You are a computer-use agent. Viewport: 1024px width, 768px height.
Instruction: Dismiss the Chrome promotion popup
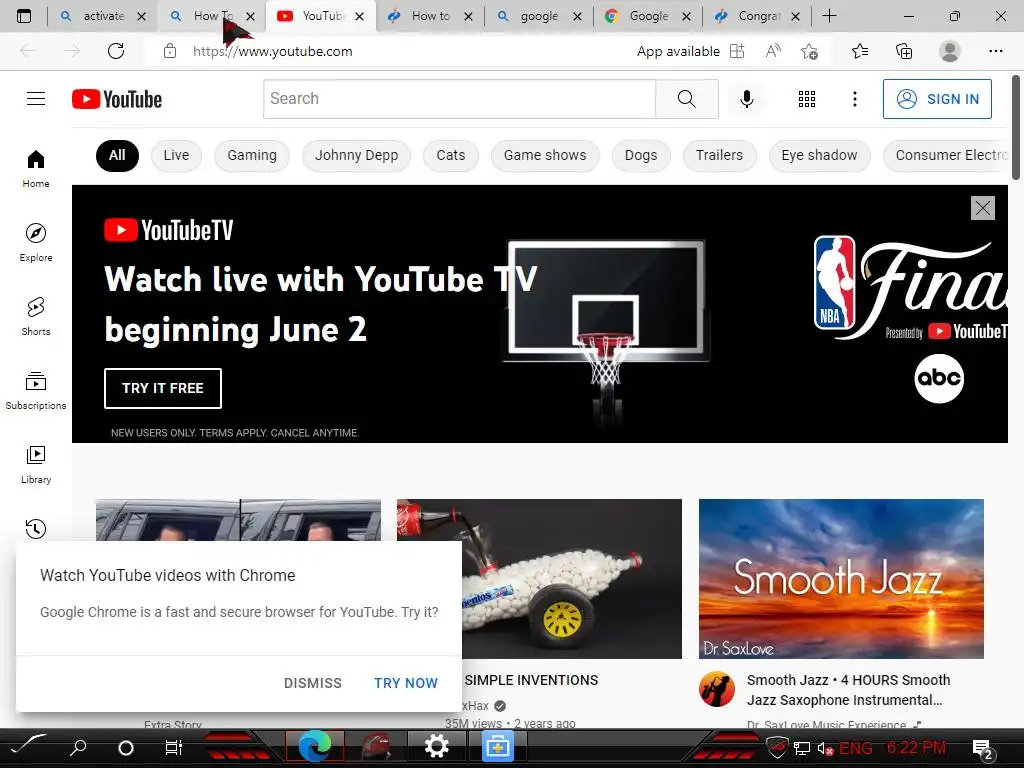313,683
